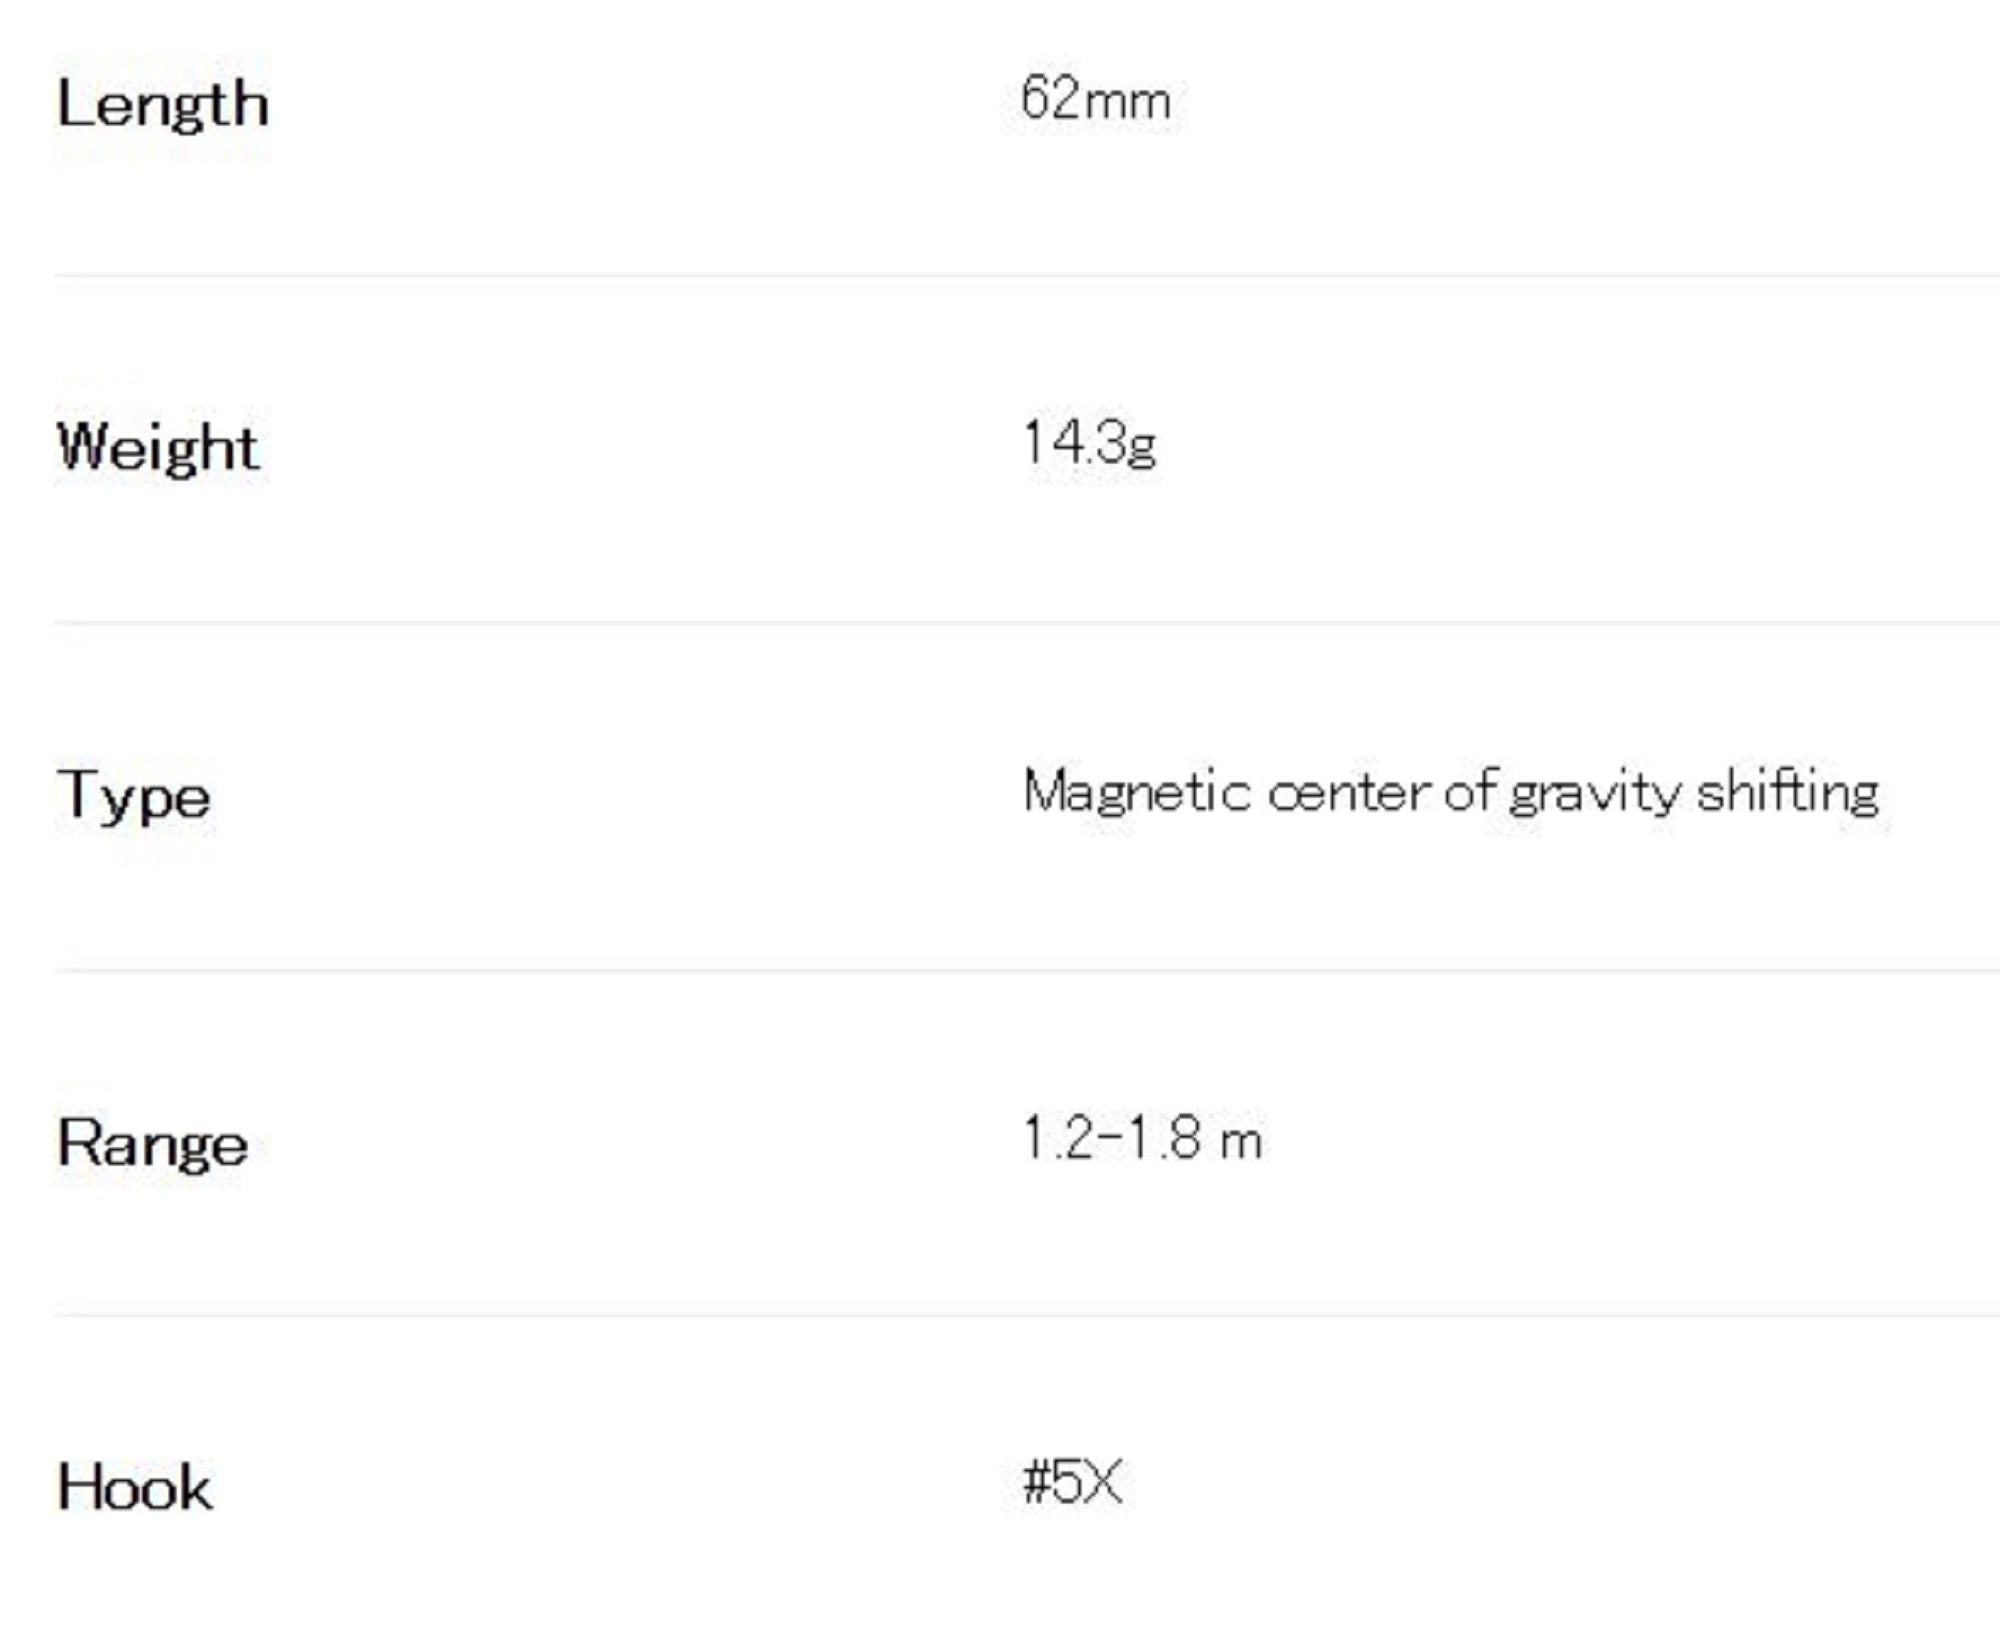Select the 1.2-1.8 m range value
This screenshot has width=2000, height=1631.
click(x=1142, y=1139)
